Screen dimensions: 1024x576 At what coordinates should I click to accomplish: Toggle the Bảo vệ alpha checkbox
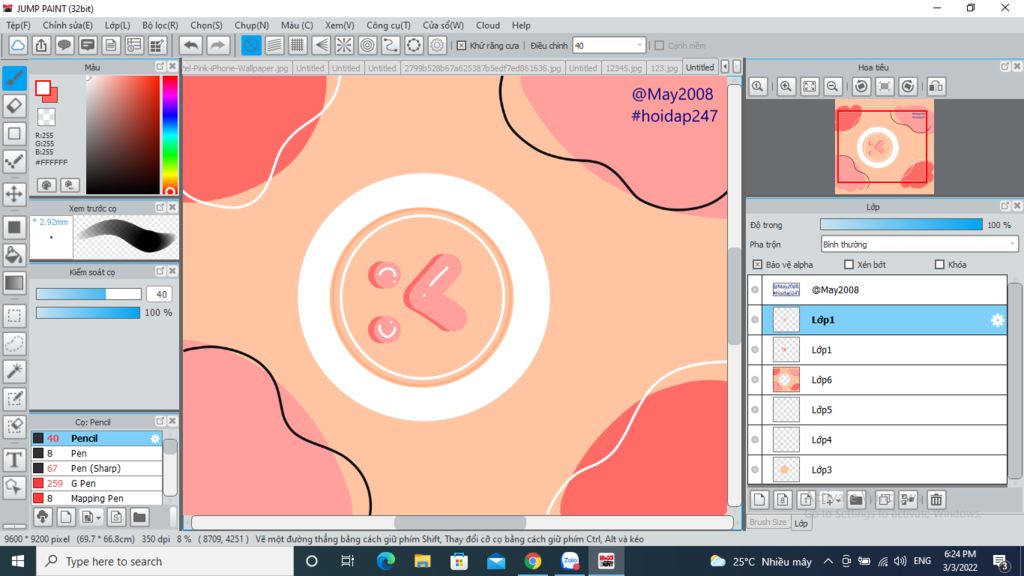[x=758, y=264]
